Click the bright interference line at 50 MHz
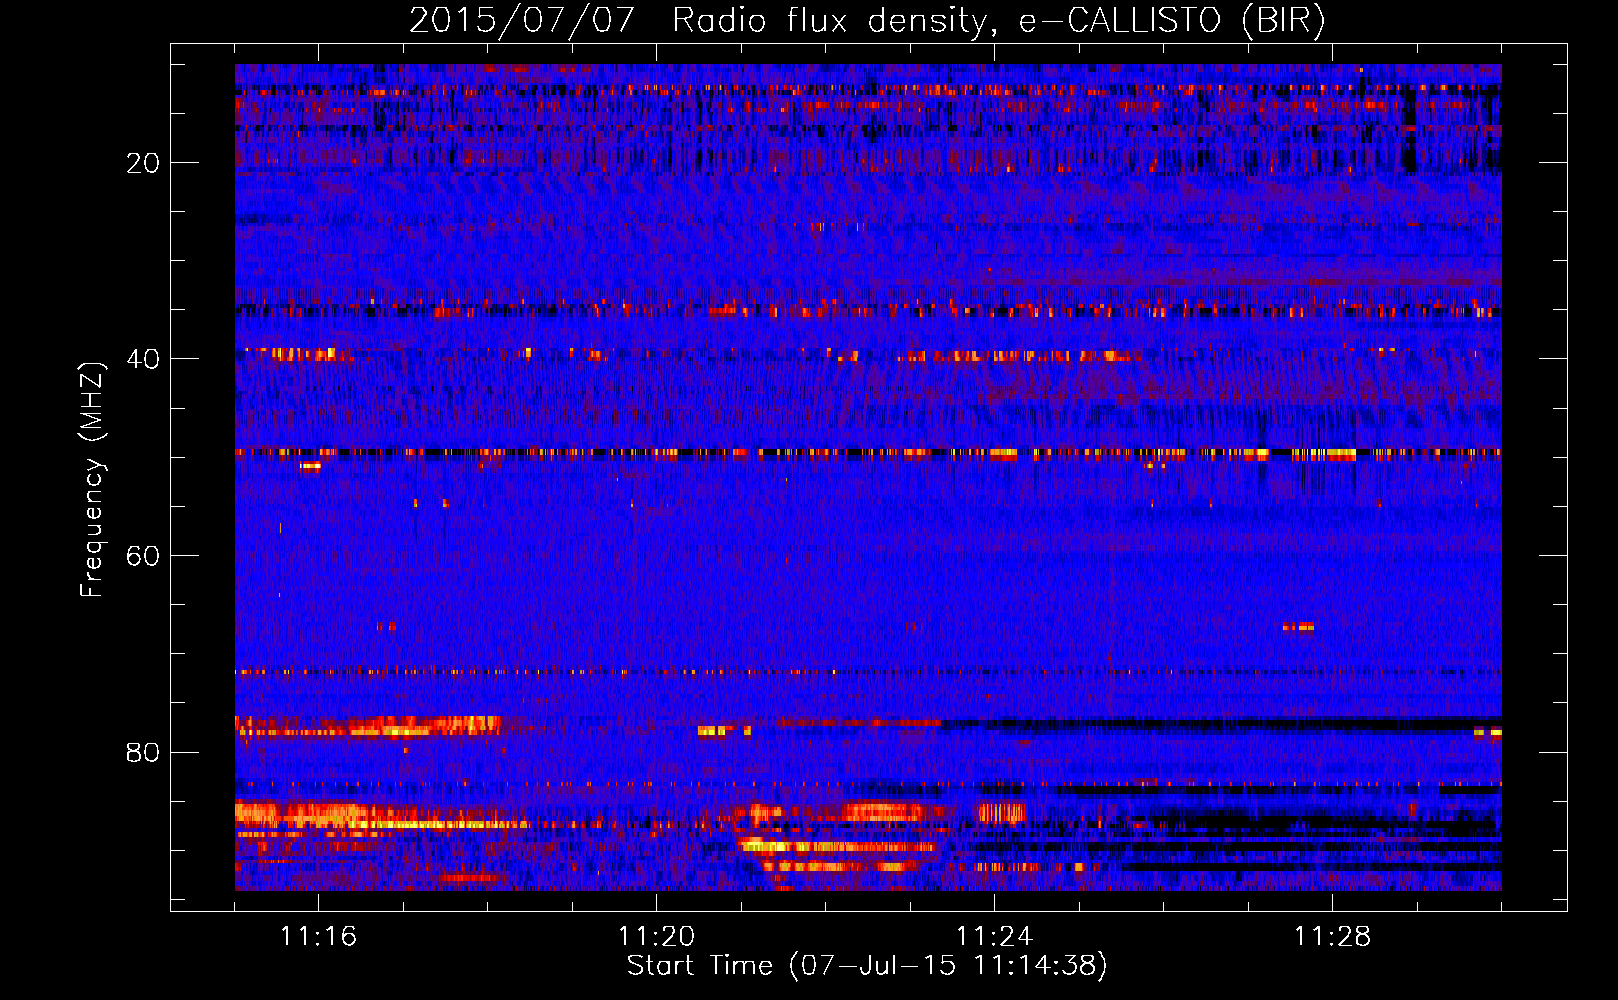 coord(868,453)
